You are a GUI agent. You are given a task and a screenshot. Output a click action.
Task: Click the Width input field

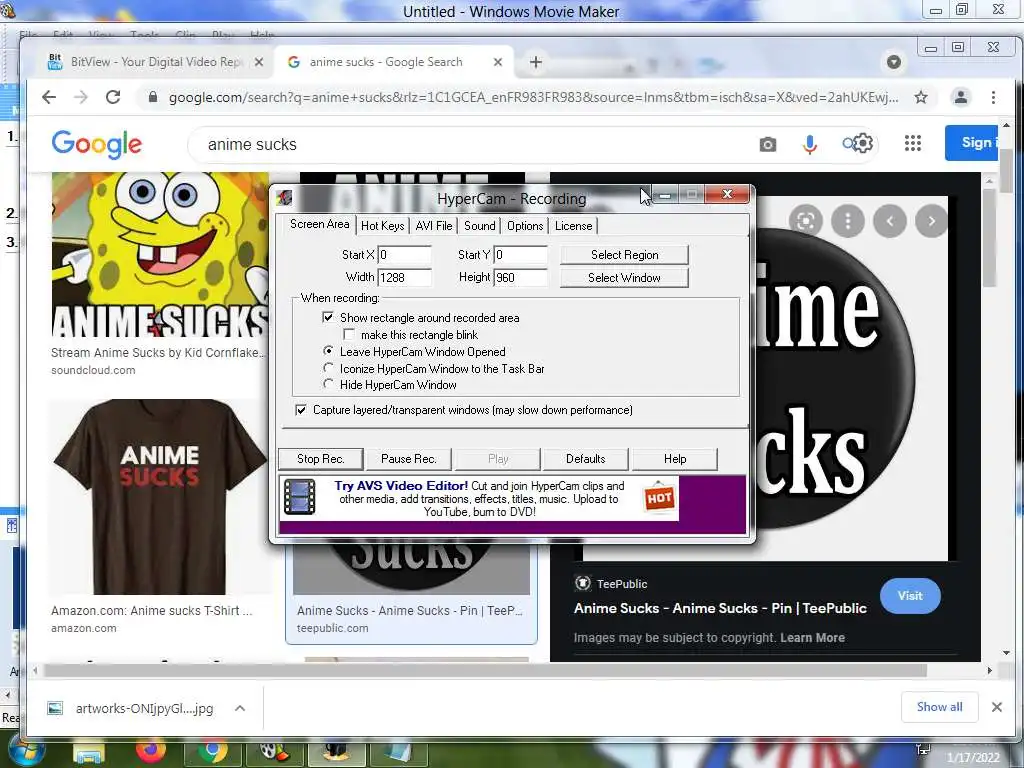pos(404,278)
